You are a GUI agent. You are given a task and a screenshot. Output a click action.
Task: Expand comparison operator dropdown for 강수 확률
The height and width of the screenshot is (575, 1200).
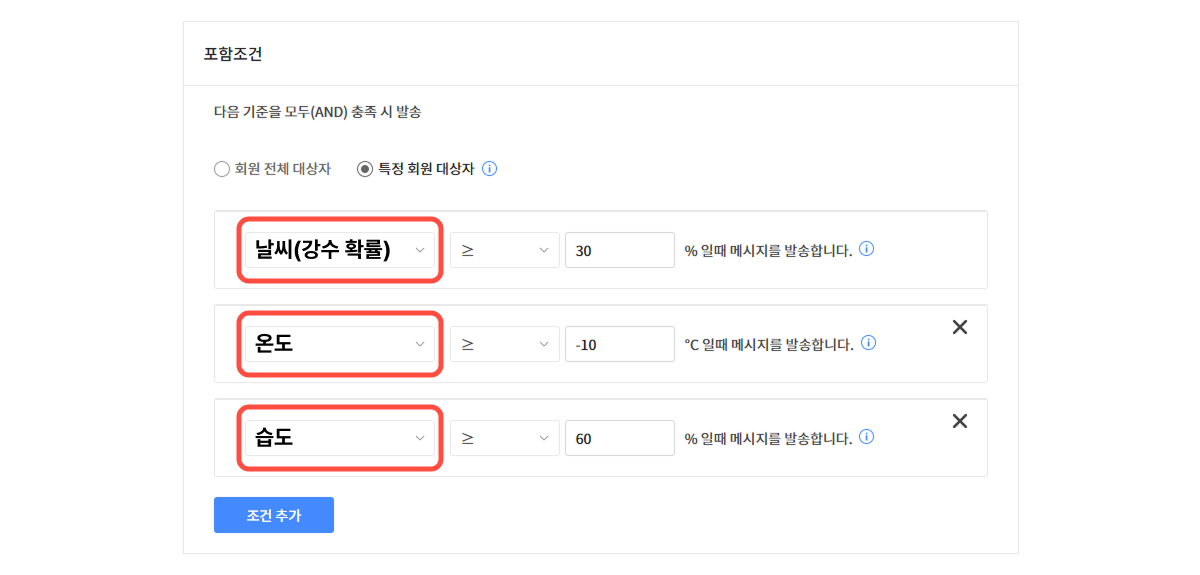tap(504, 250)
